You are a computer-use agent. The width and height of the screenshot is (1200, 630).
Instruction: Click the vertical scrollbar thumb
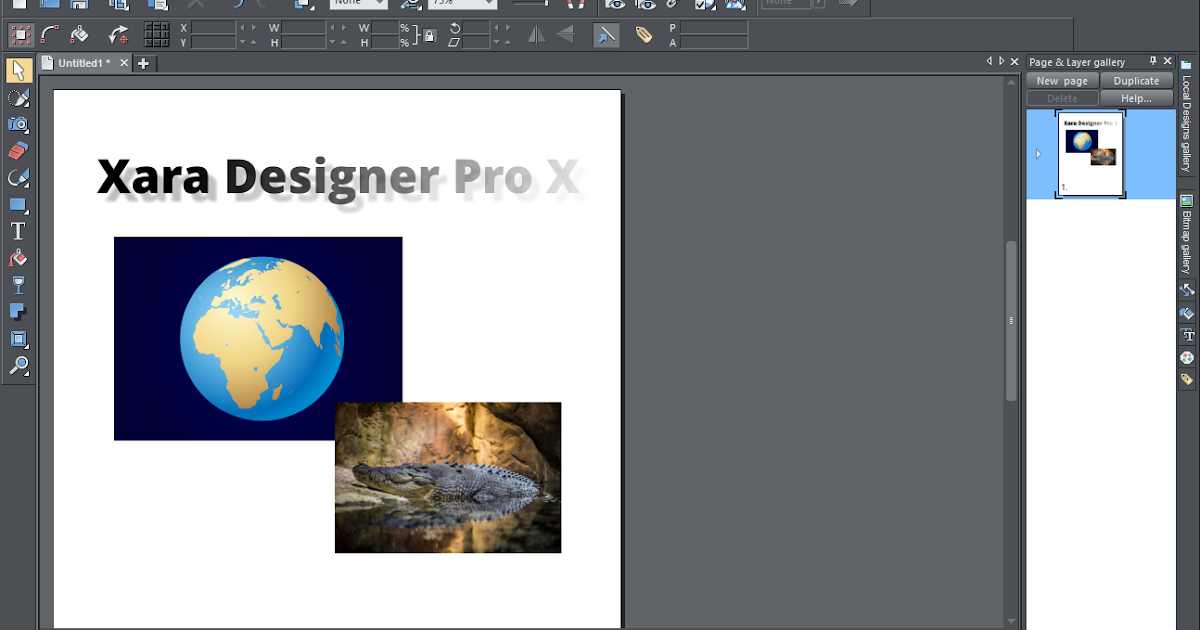click(x=1011, y=320)
